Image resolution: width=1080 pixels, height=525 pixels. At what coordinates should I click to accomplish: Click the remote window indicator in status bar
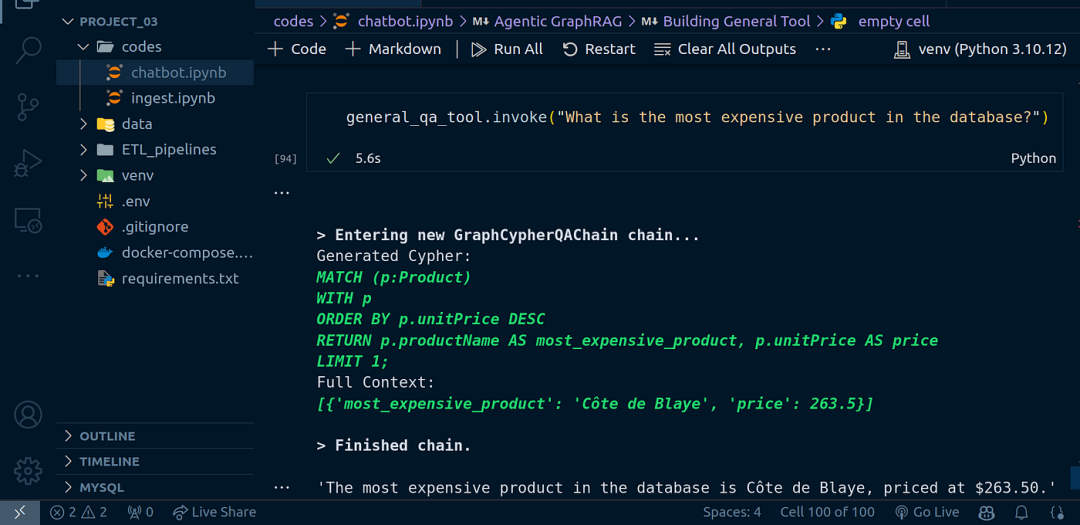click(19, 512)
